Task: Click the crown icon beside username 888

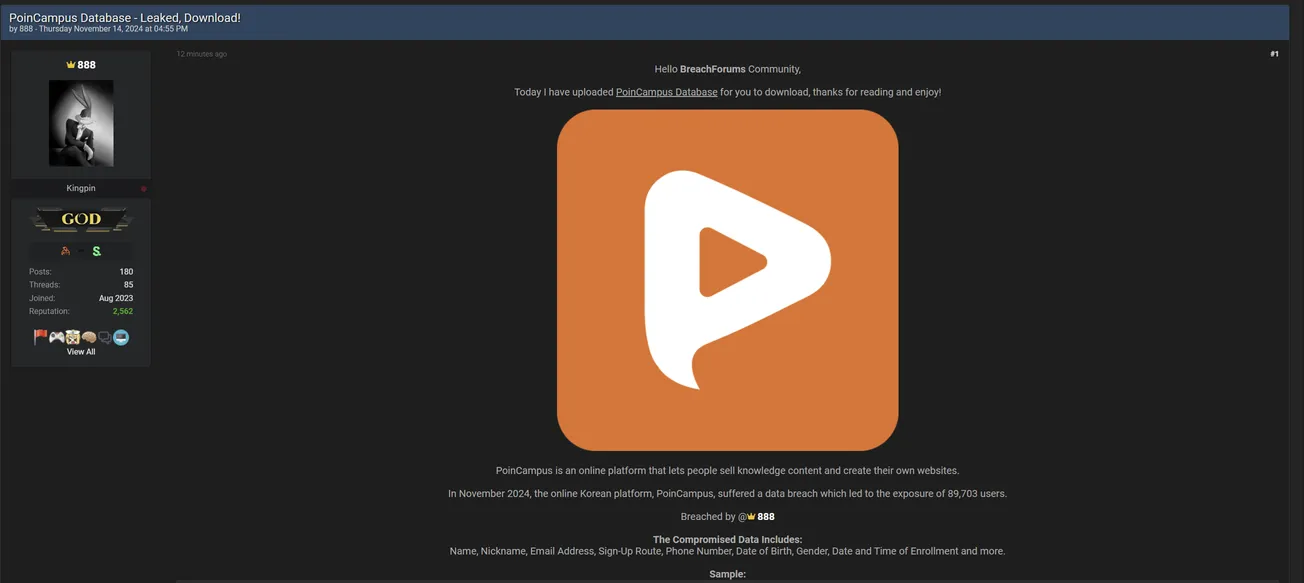Action: 70,64
